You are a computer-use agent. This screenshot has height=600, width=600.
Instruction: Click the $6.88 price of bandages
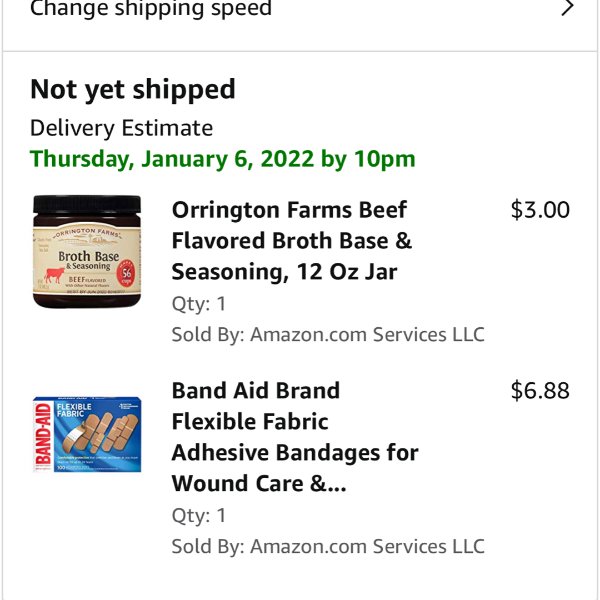pyautogui.click(x=540, y=391)
